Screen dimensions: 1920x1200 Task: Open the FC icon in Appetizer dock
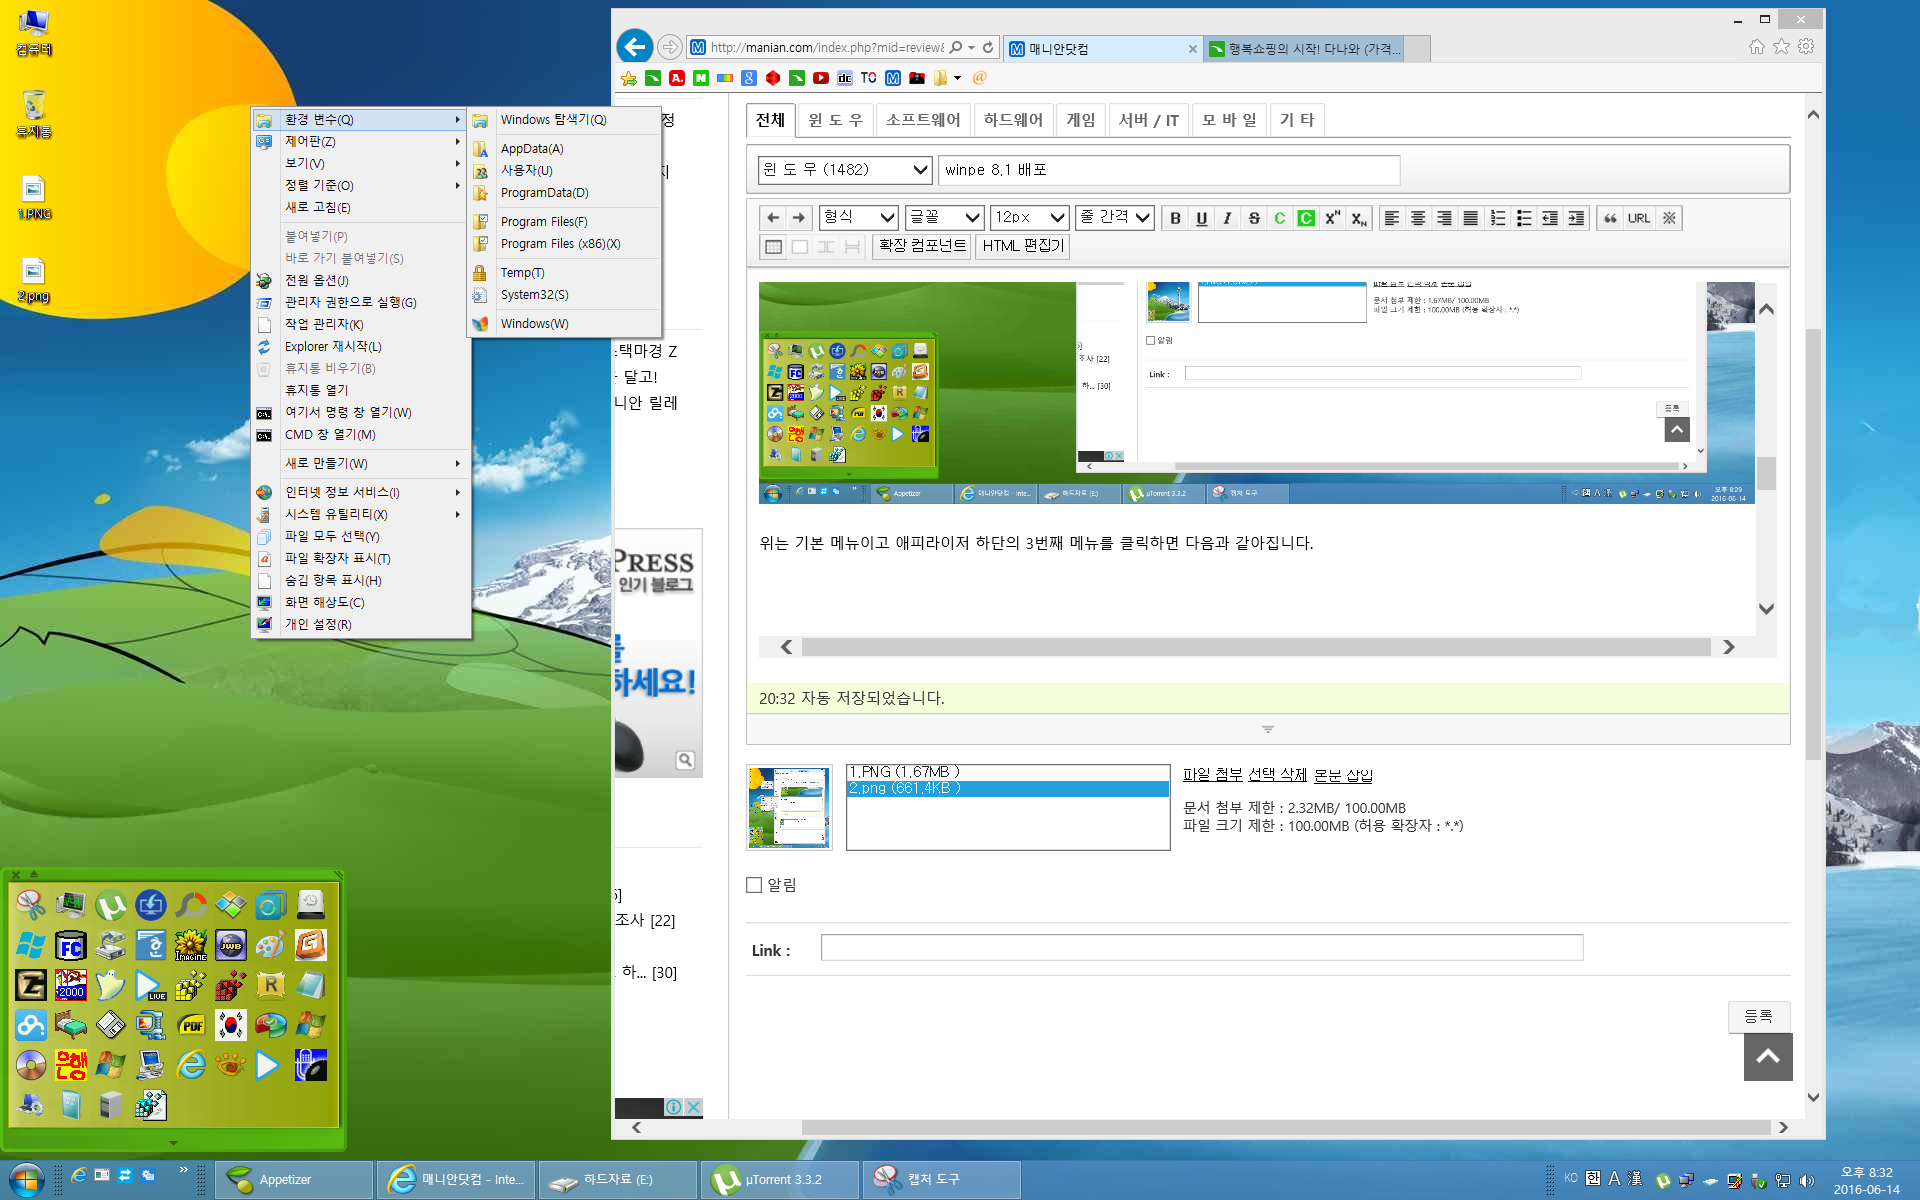(x=70, y=945)
